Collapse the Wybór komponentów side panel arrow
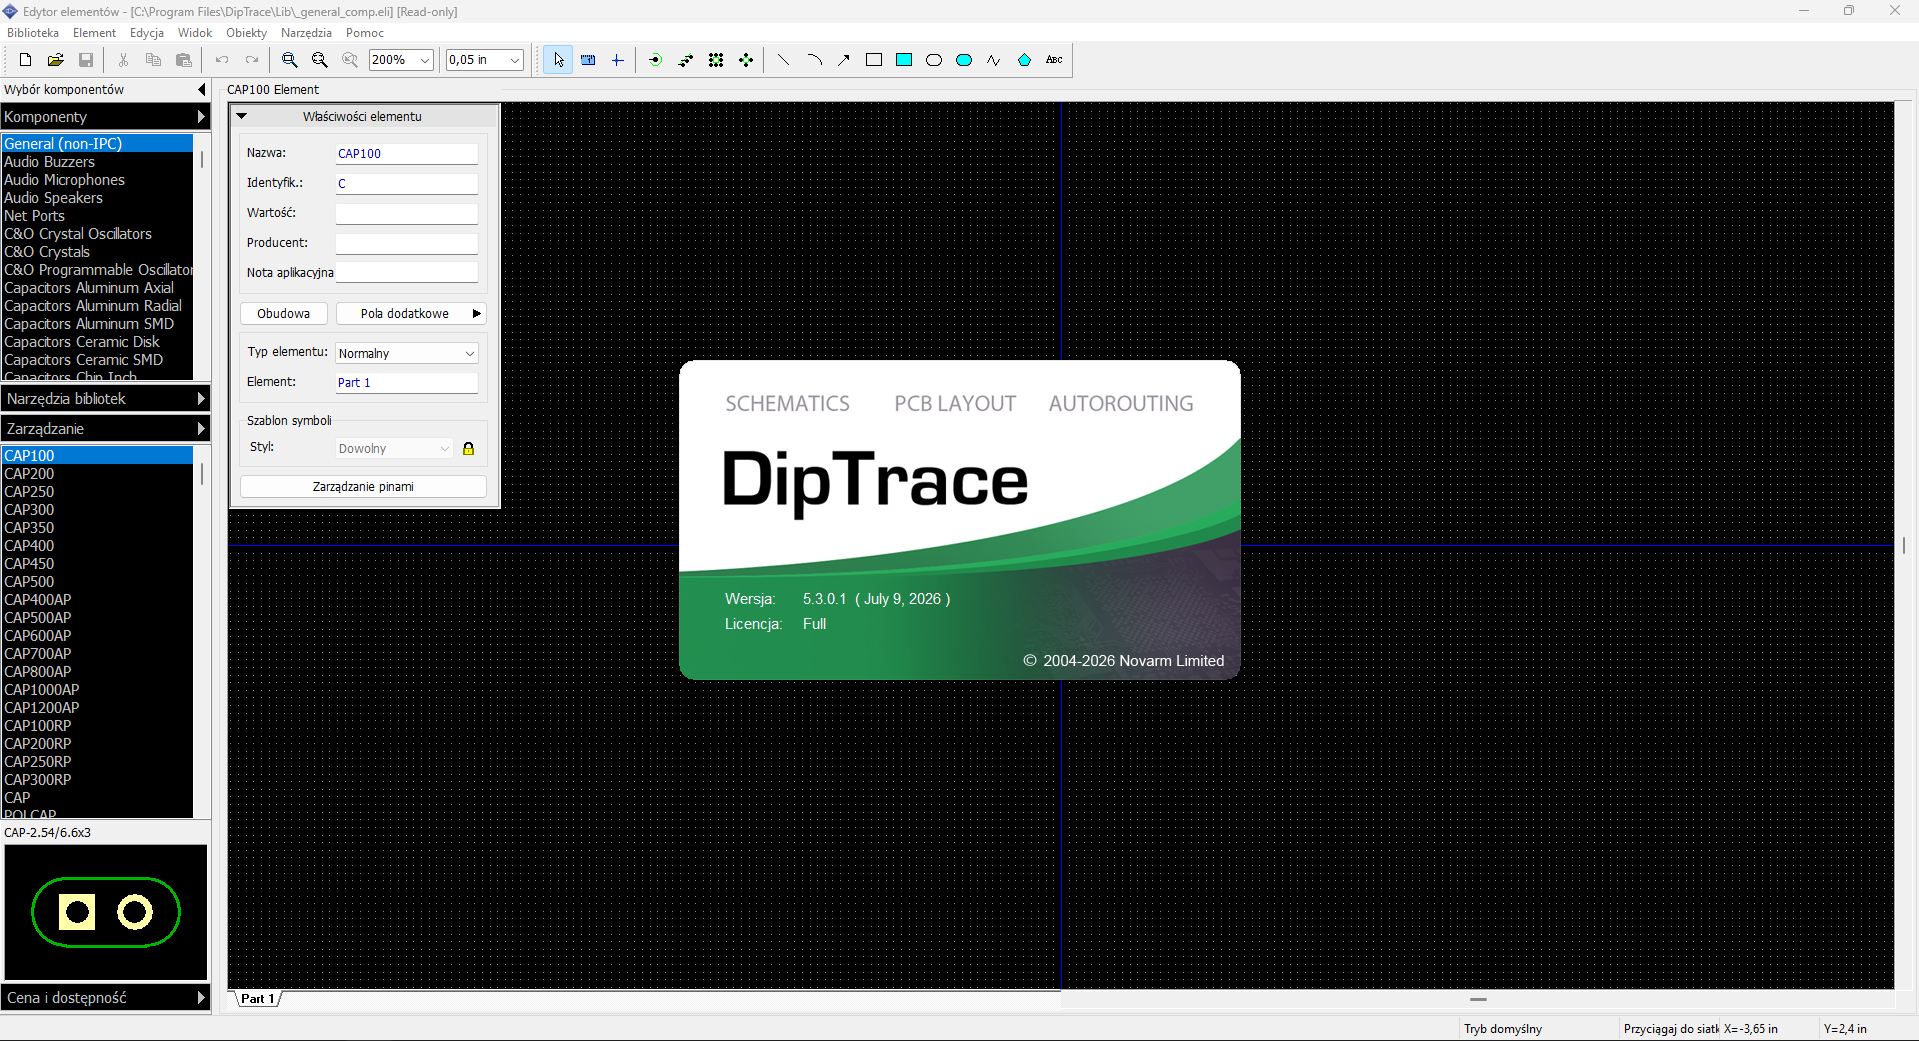This screenshot has height=1041, width=1919. (x=201, y=90)
